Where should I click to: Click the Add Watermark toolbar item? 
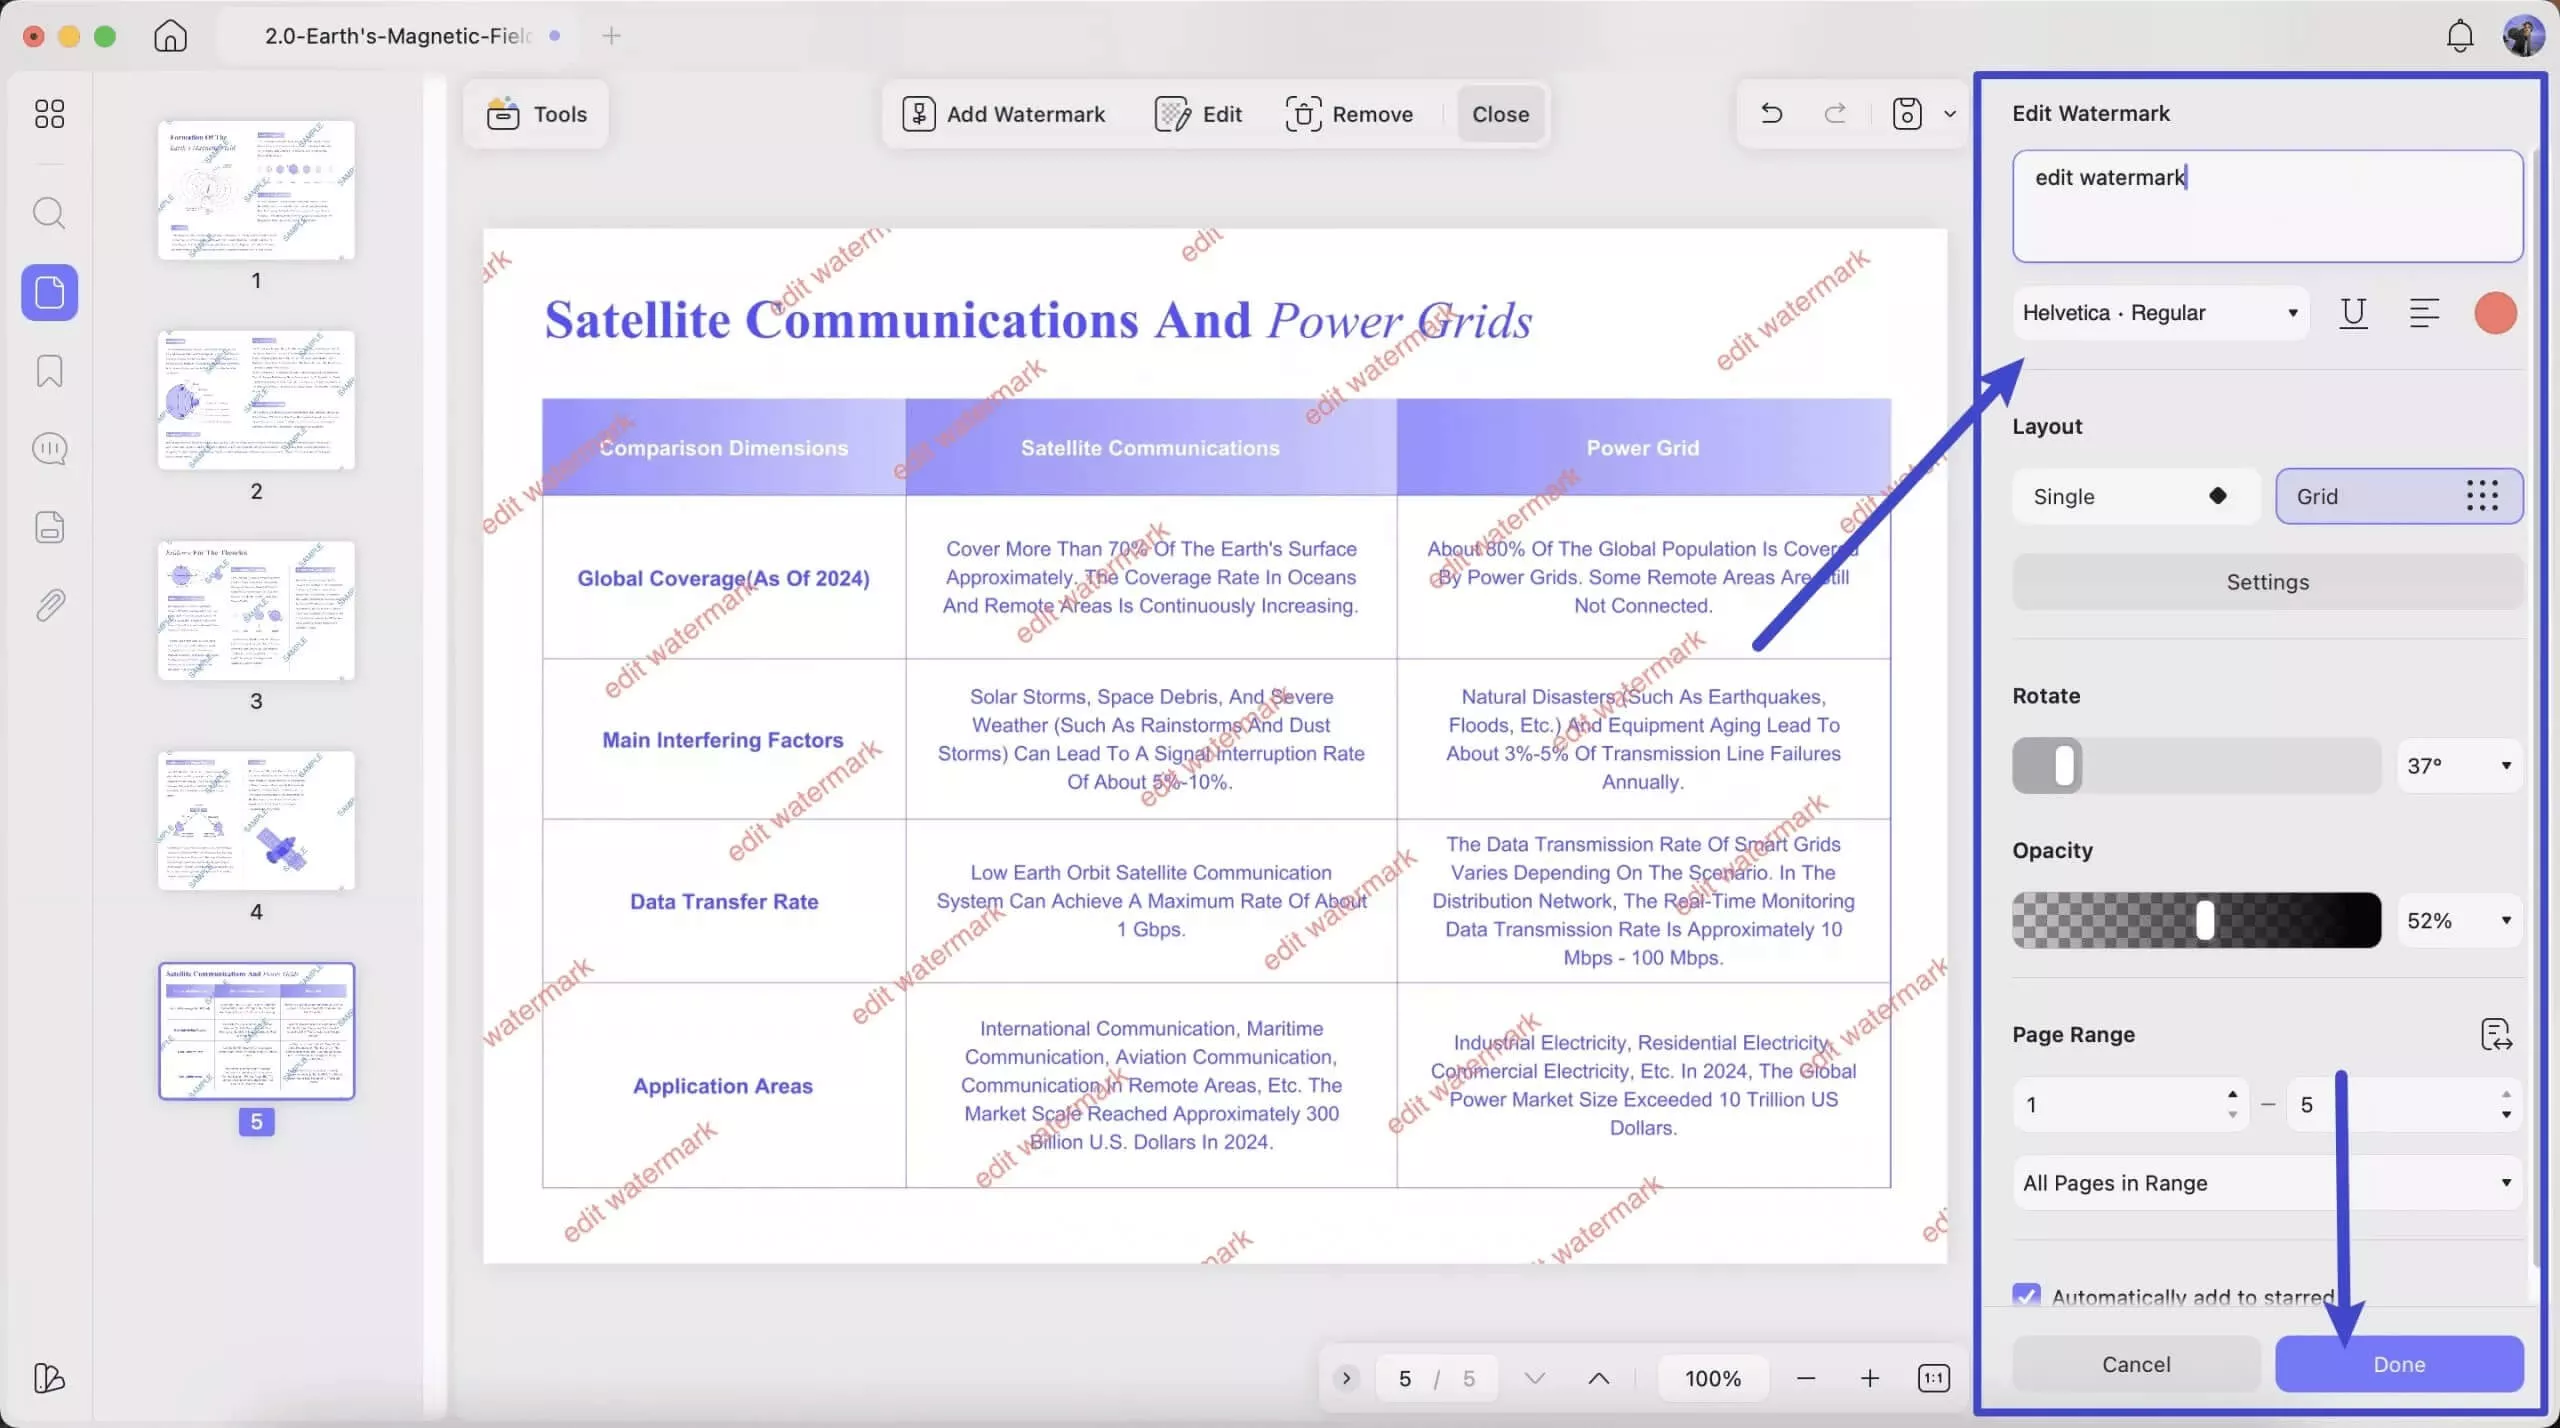point(1003,114)
